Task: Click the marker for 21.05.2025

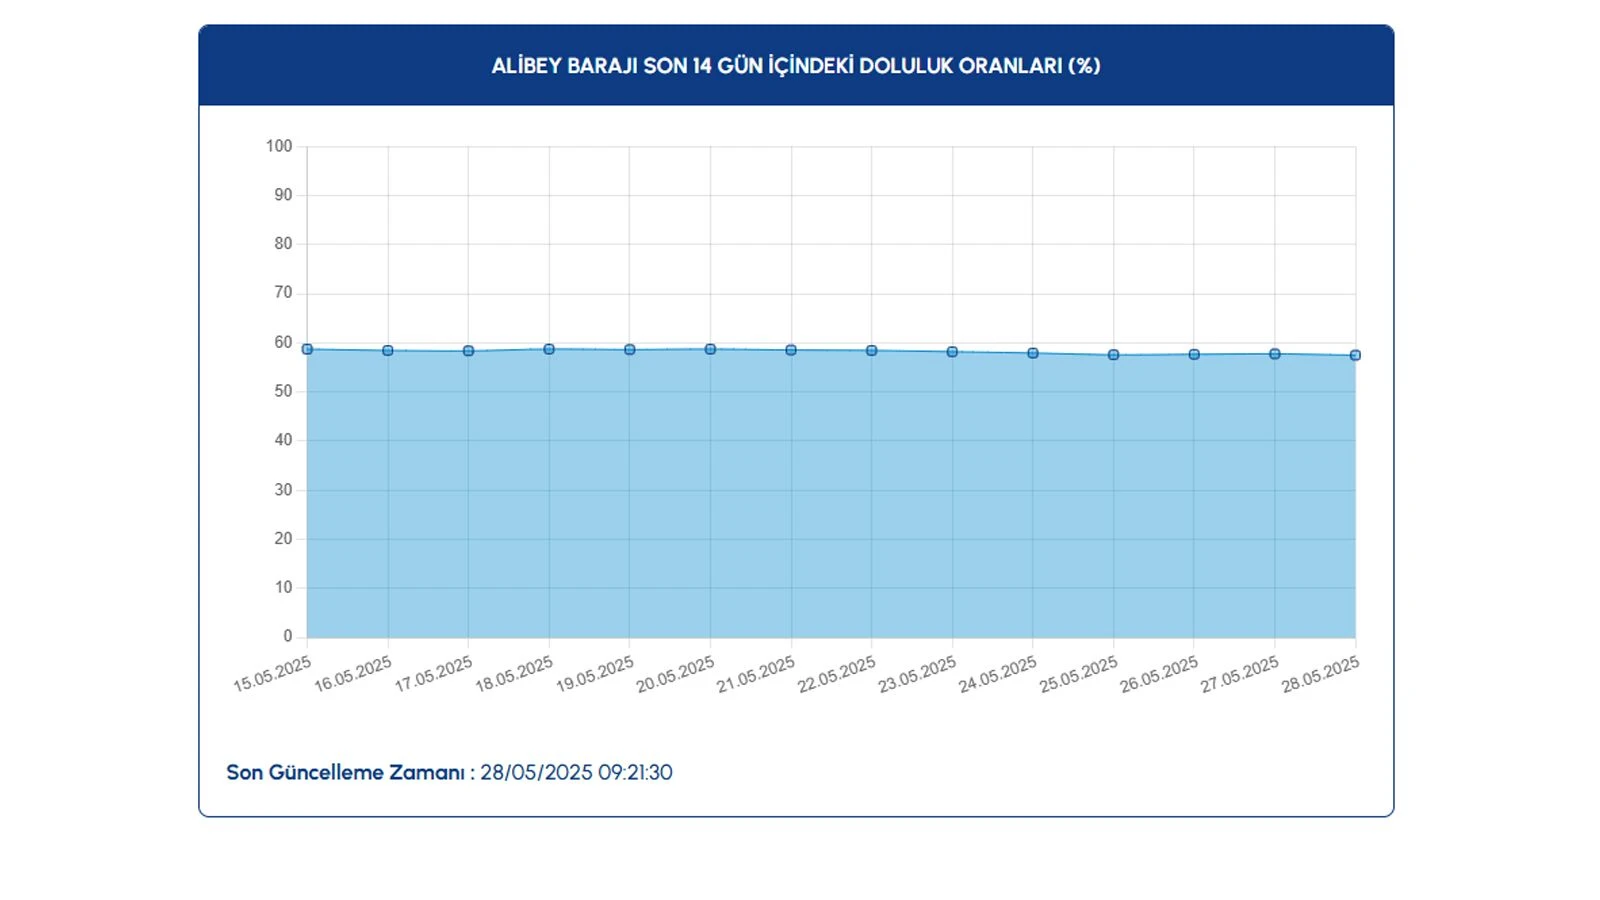Action: 791,350
